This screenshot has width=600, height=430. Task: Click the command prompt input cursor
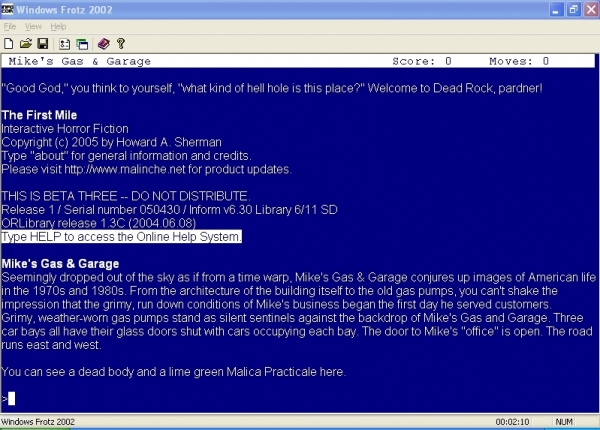(x=11, y=399)
